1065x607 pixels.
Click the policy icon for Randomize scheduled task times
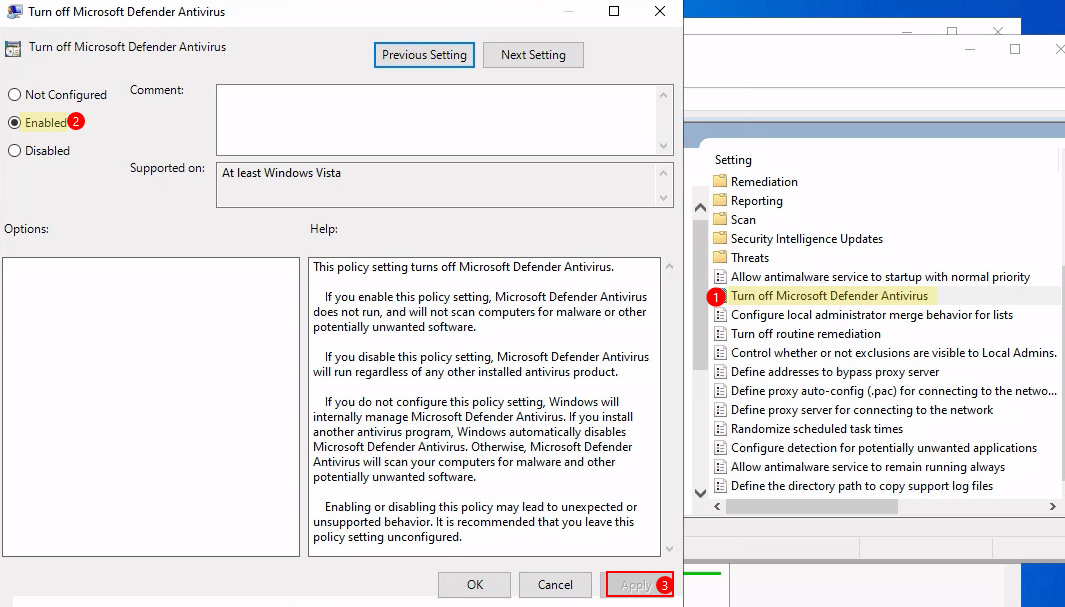pyautogui.click(x=720, y=429)
